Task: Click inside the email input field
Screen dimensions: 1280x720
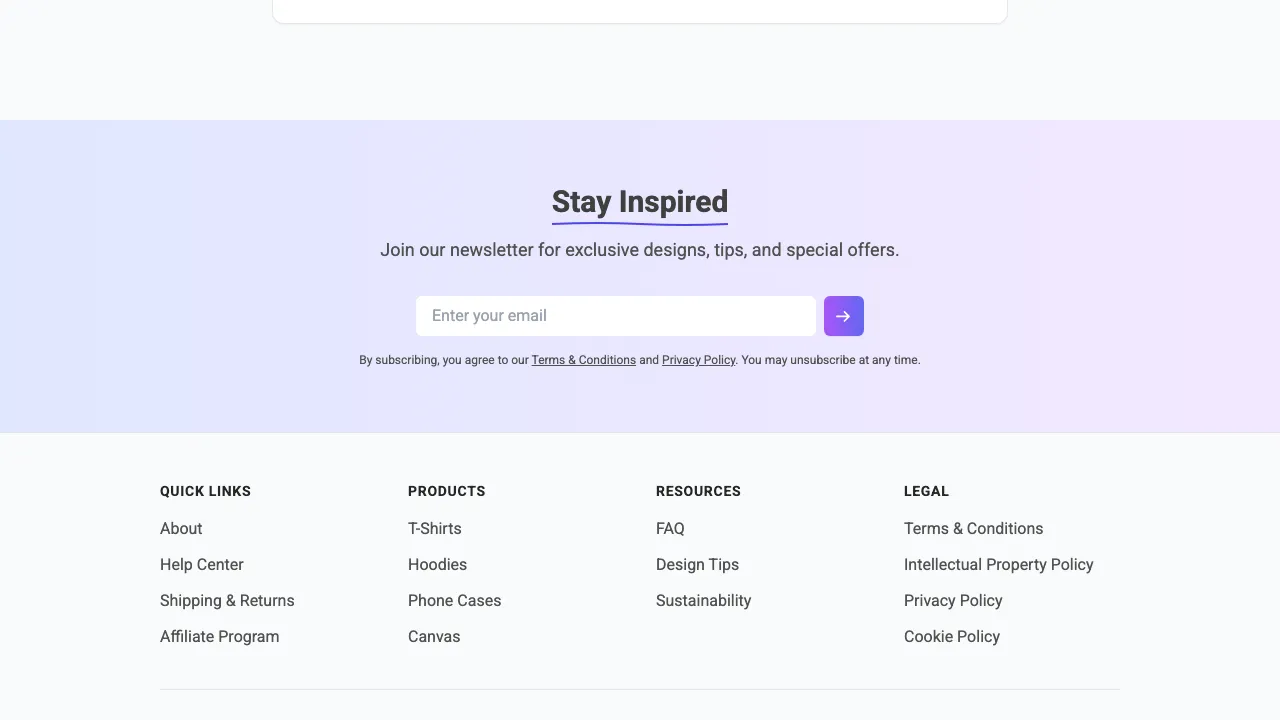Action: click(x=615, y=316)
